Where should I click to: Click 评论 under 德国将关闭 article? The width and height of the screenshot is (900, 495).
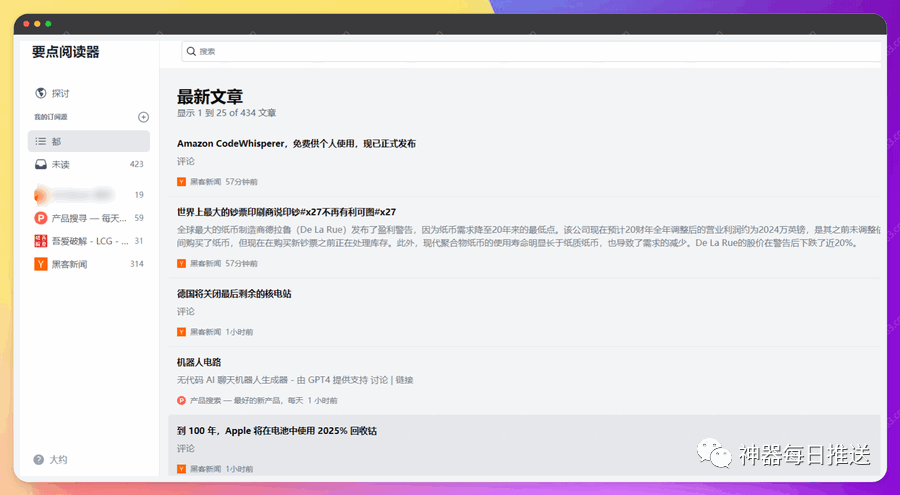click(x=185, y=311)
